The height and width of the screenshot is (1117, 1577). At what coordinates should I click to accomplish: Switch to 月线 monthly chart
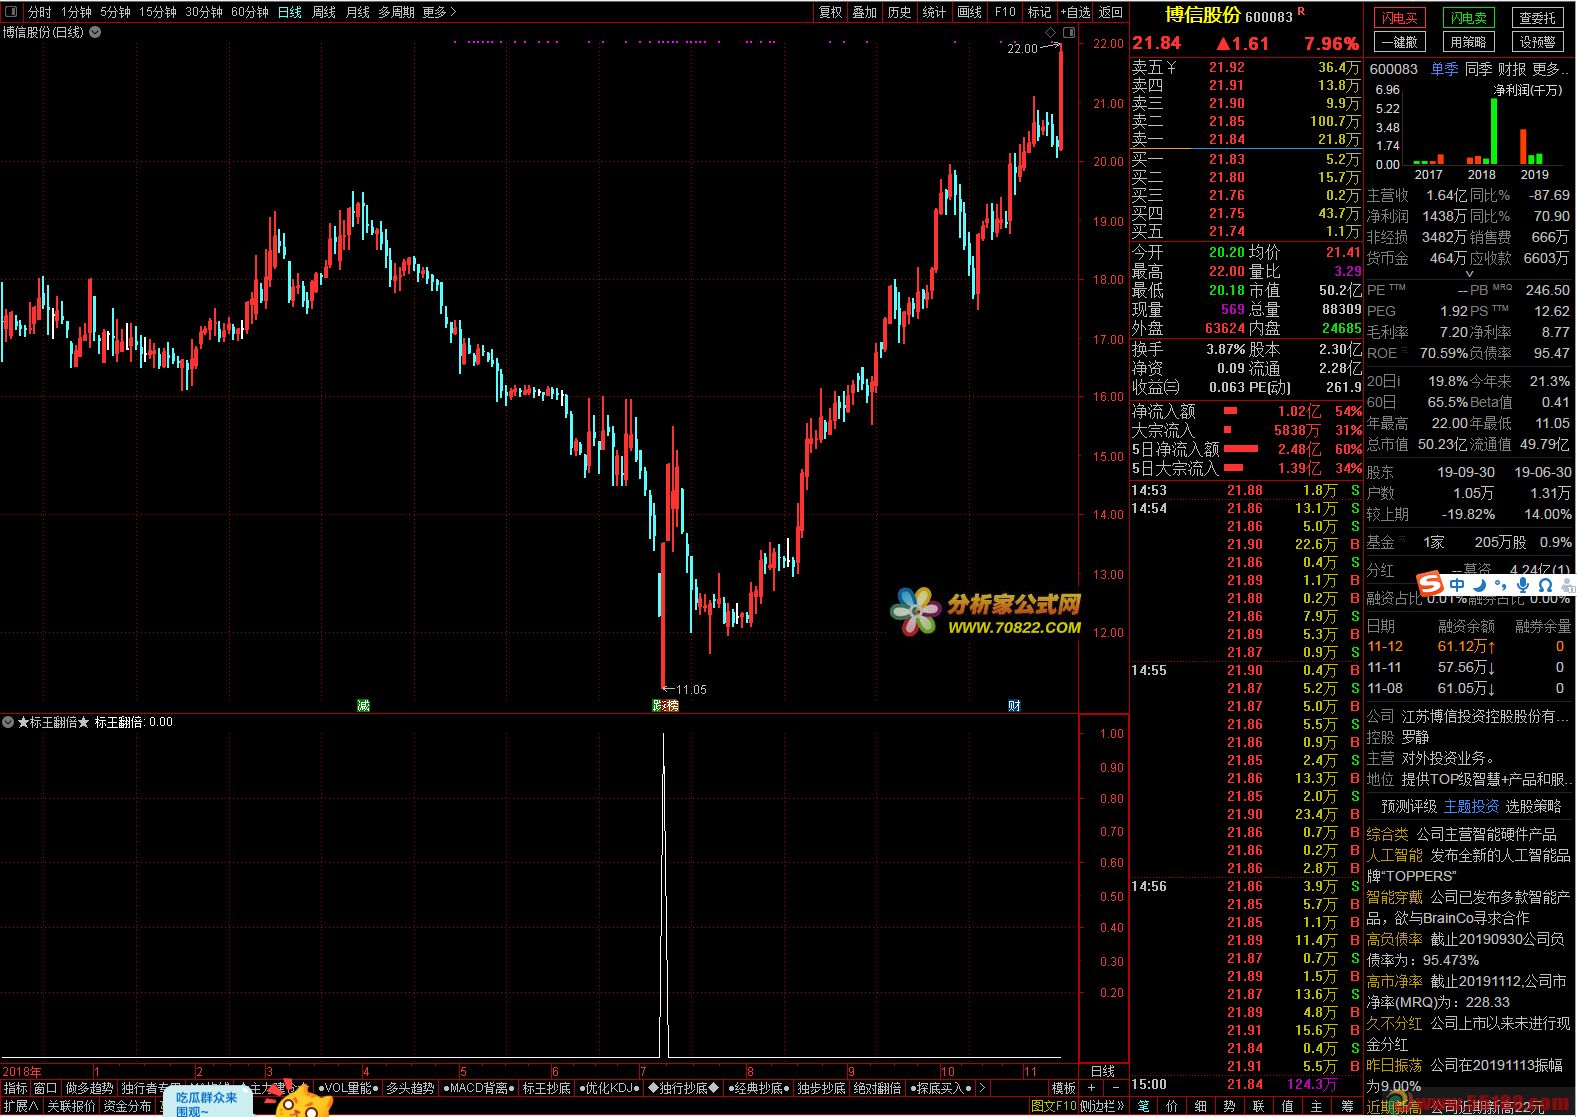(x=357, y=12)
